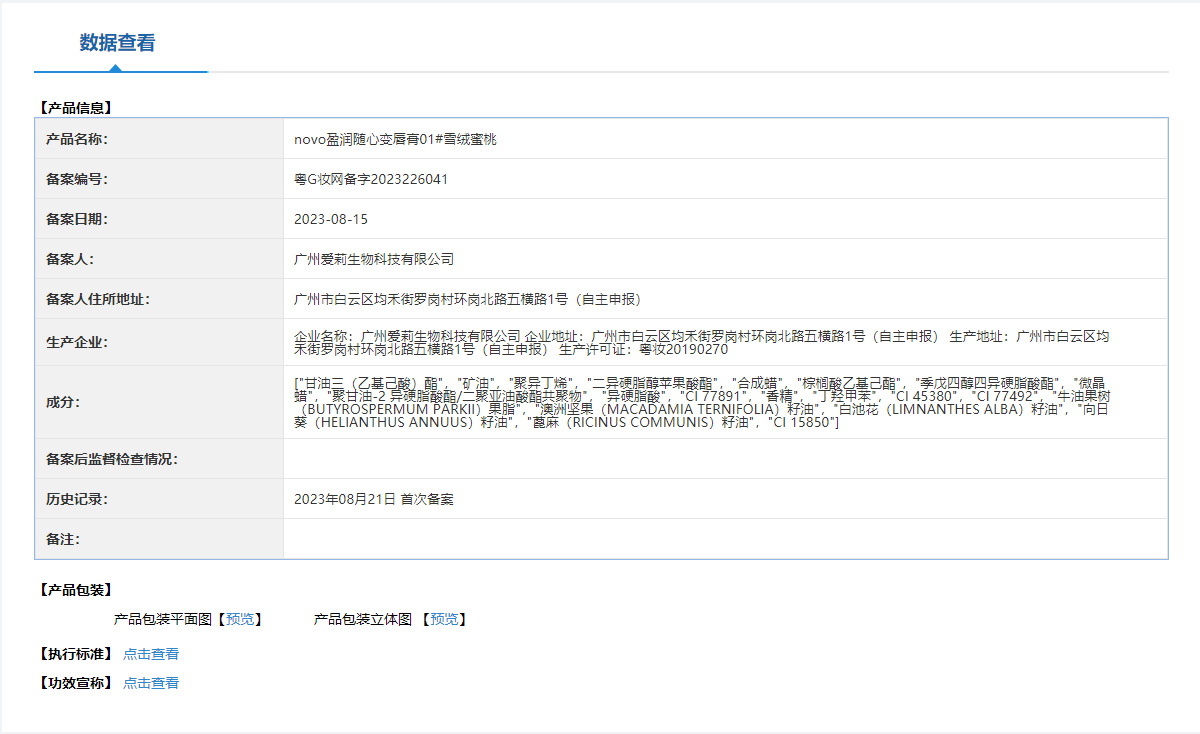1200x734 pixels.
Task: Click the 【功效宣称】 label
Action: (x=75, y=683)
